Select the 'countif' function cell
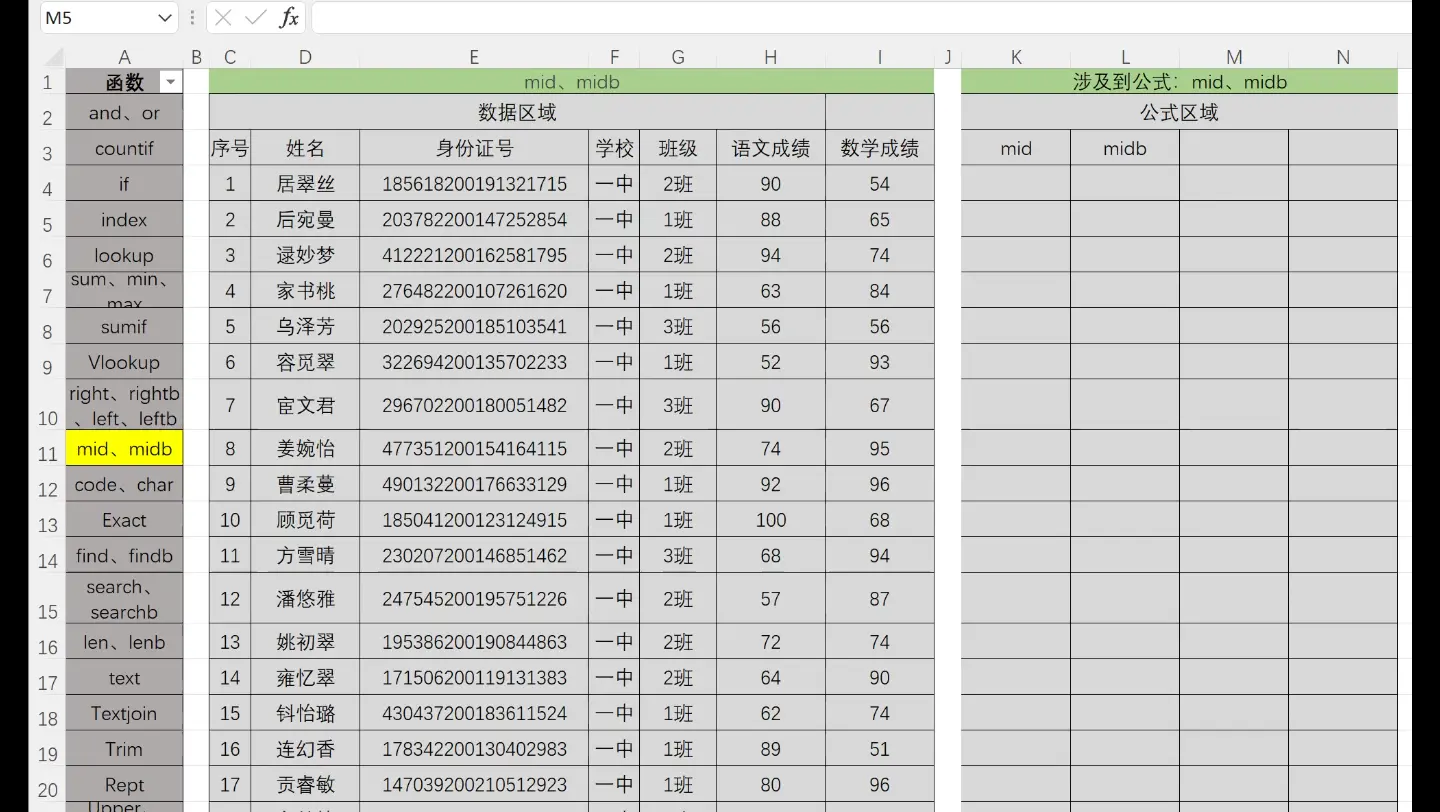This screenshot has width=1440, height=812. coord(124,148)
